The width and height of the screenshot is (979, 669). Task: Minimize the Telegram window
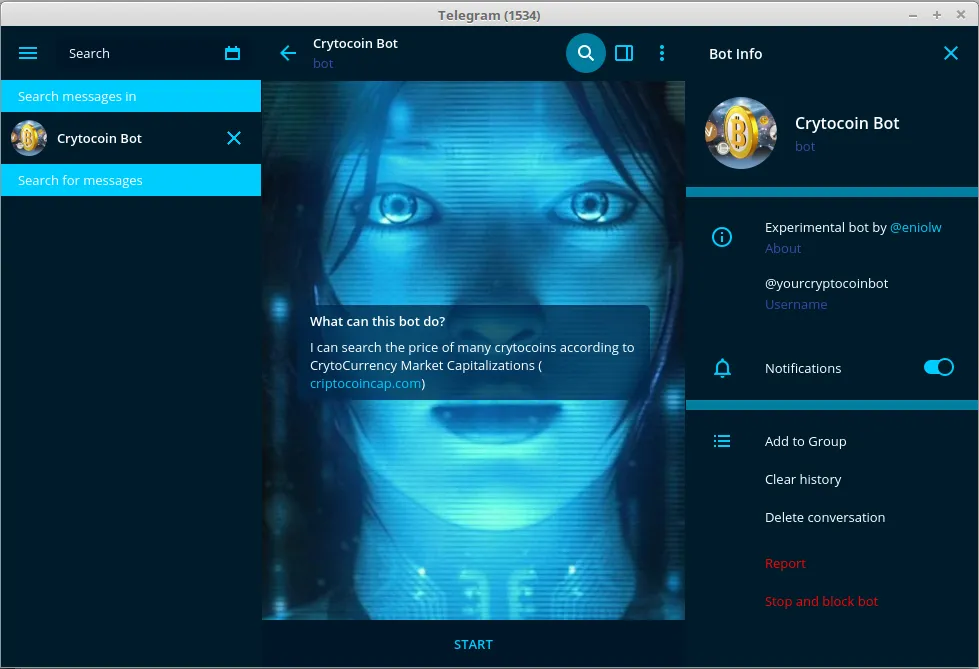[913, 15]
